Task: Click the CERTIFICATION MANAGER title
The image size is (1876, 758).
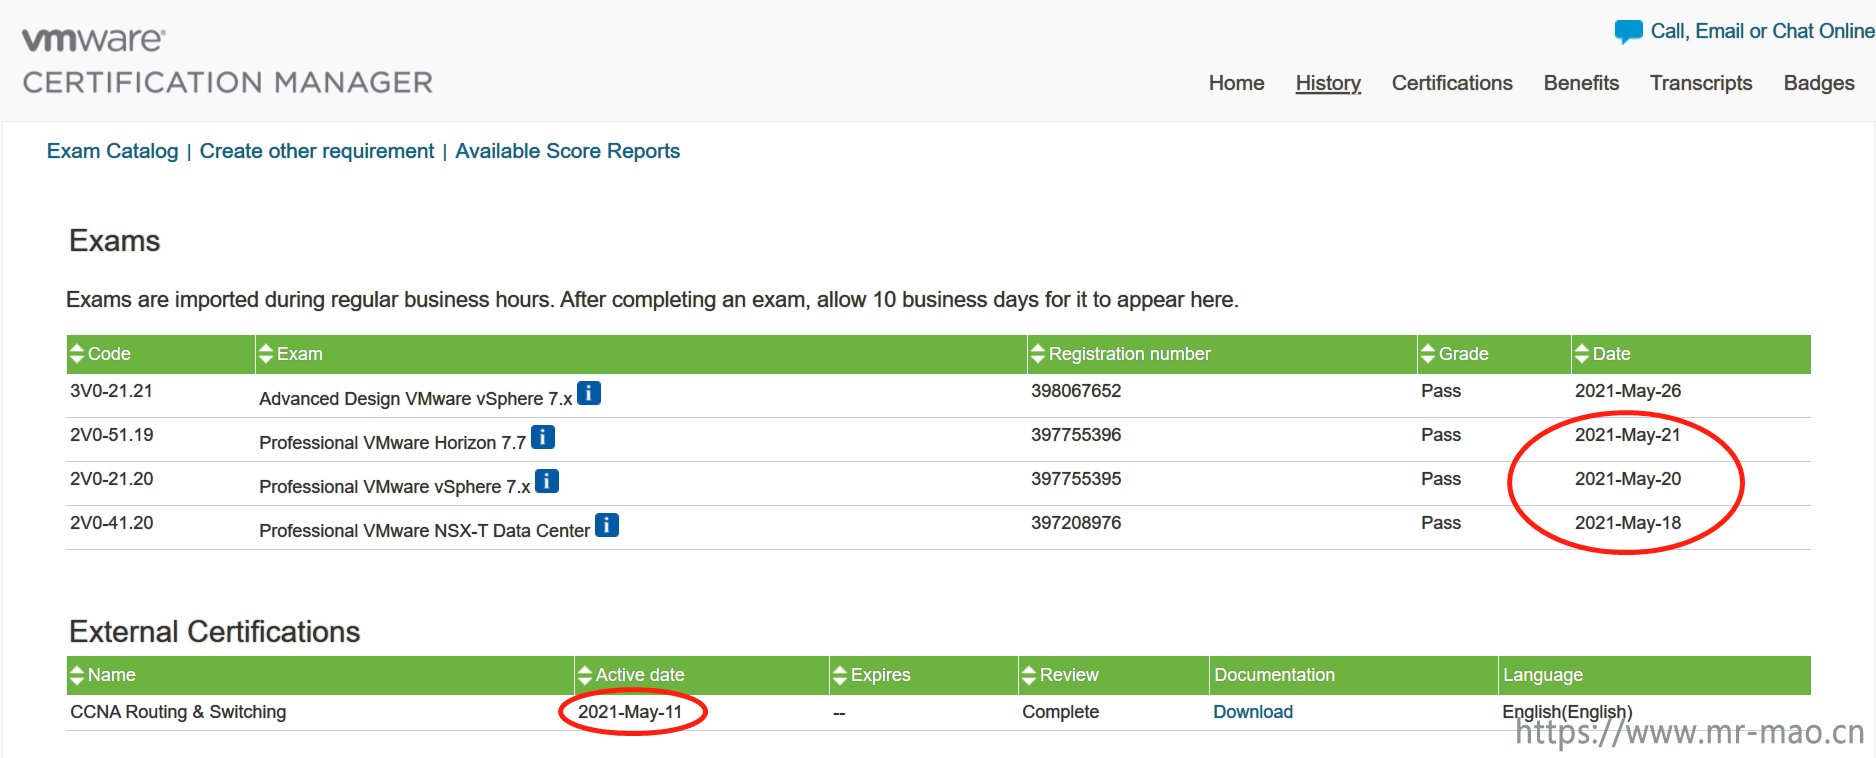Action: click(228, 82)
